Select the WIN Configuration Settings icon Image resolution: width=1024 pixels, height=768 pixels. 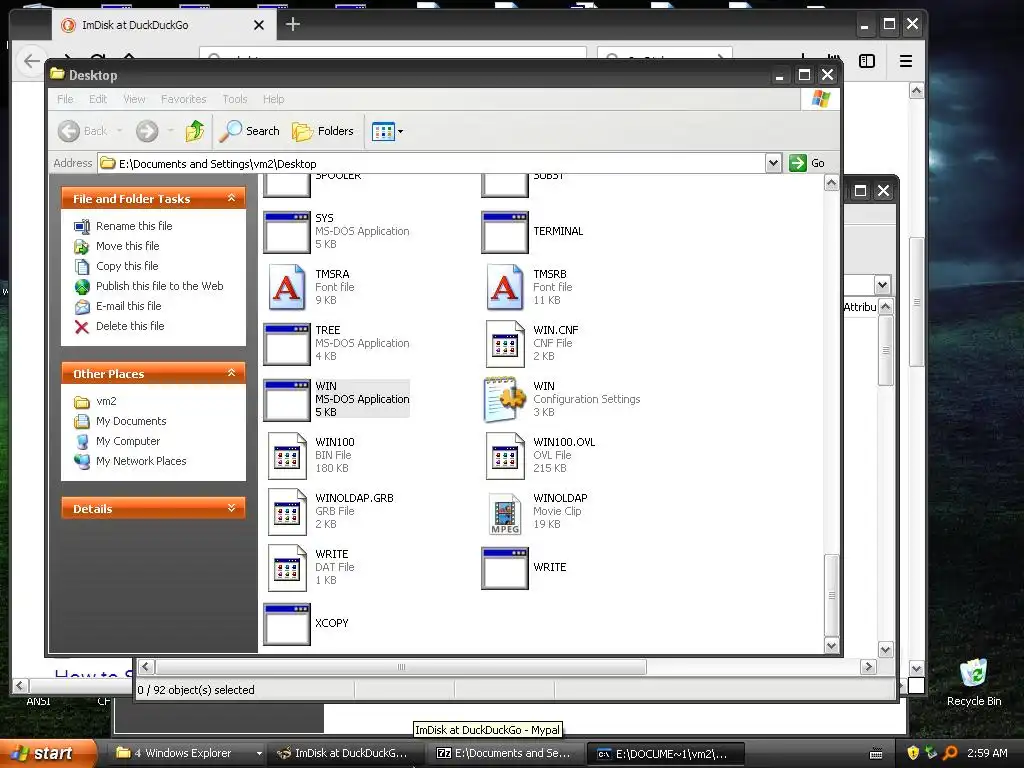505,400
